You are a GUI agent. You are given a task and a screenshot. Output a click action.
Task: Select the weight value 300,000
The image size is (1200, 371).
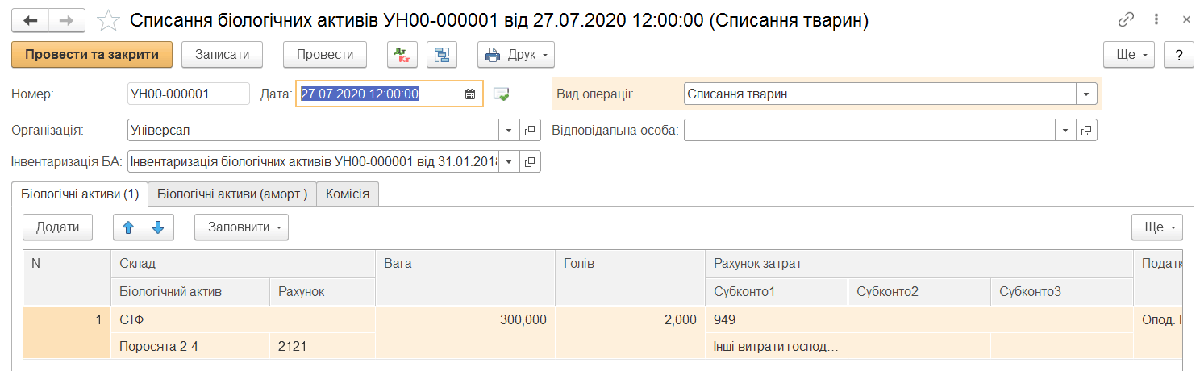click(x=465, y=320)
